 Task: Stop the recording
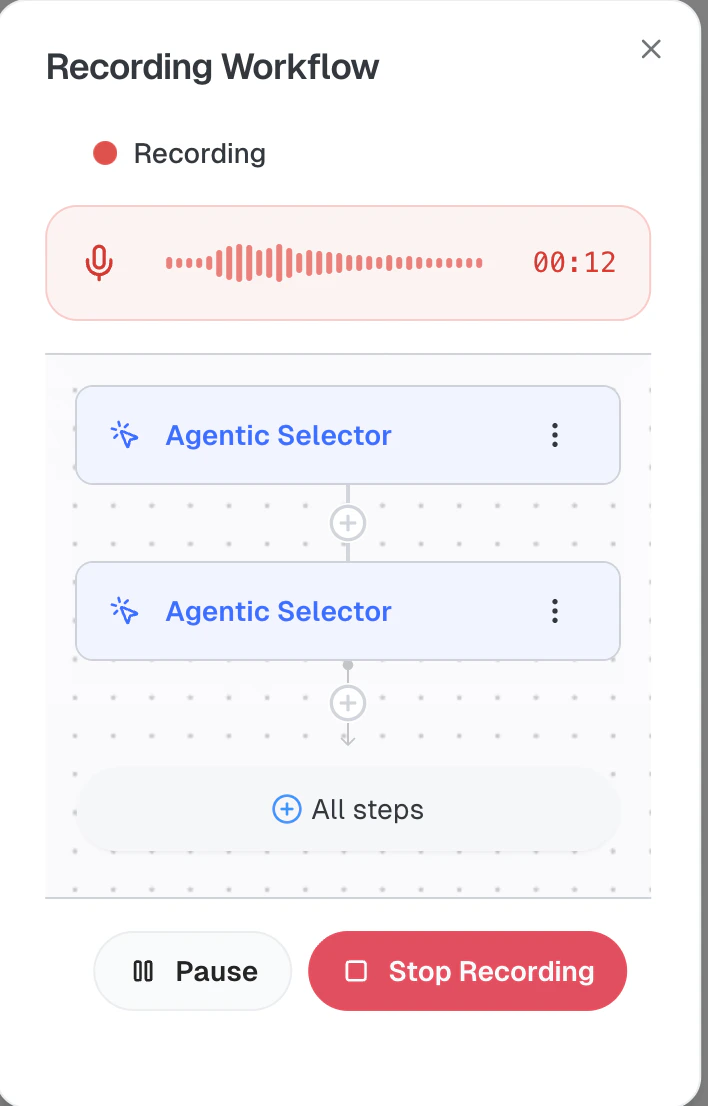point(467,970)
